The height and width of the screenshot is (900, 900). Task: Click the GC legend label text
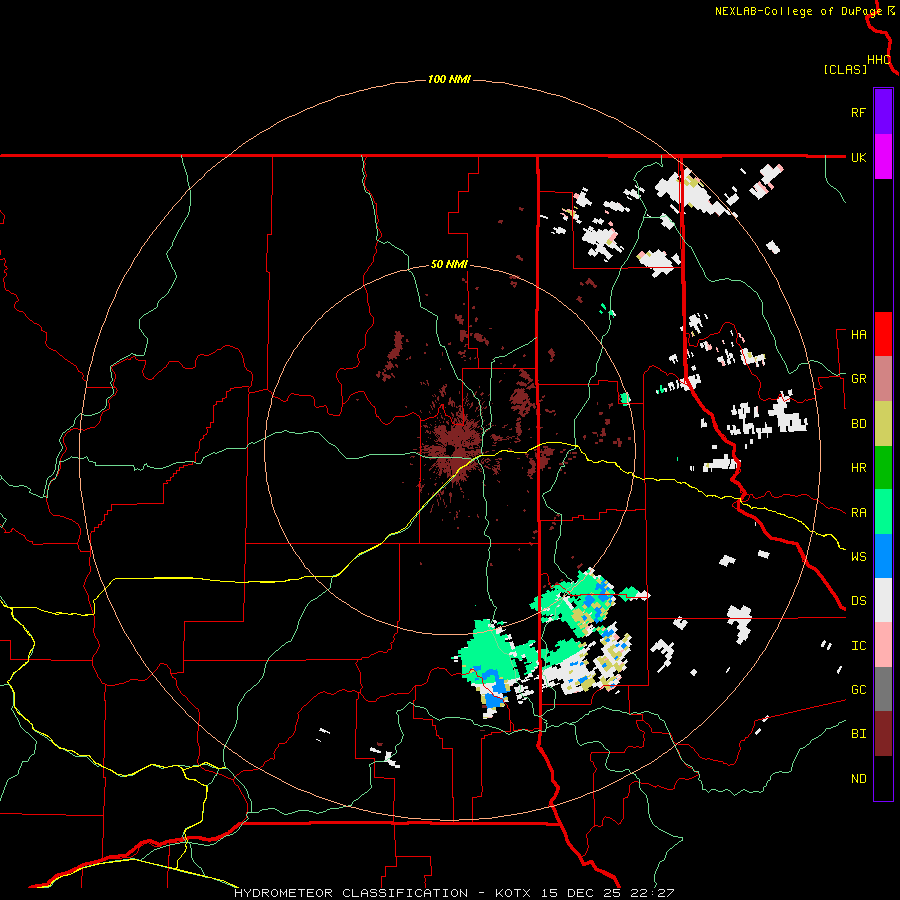click(x=858, y=690)
